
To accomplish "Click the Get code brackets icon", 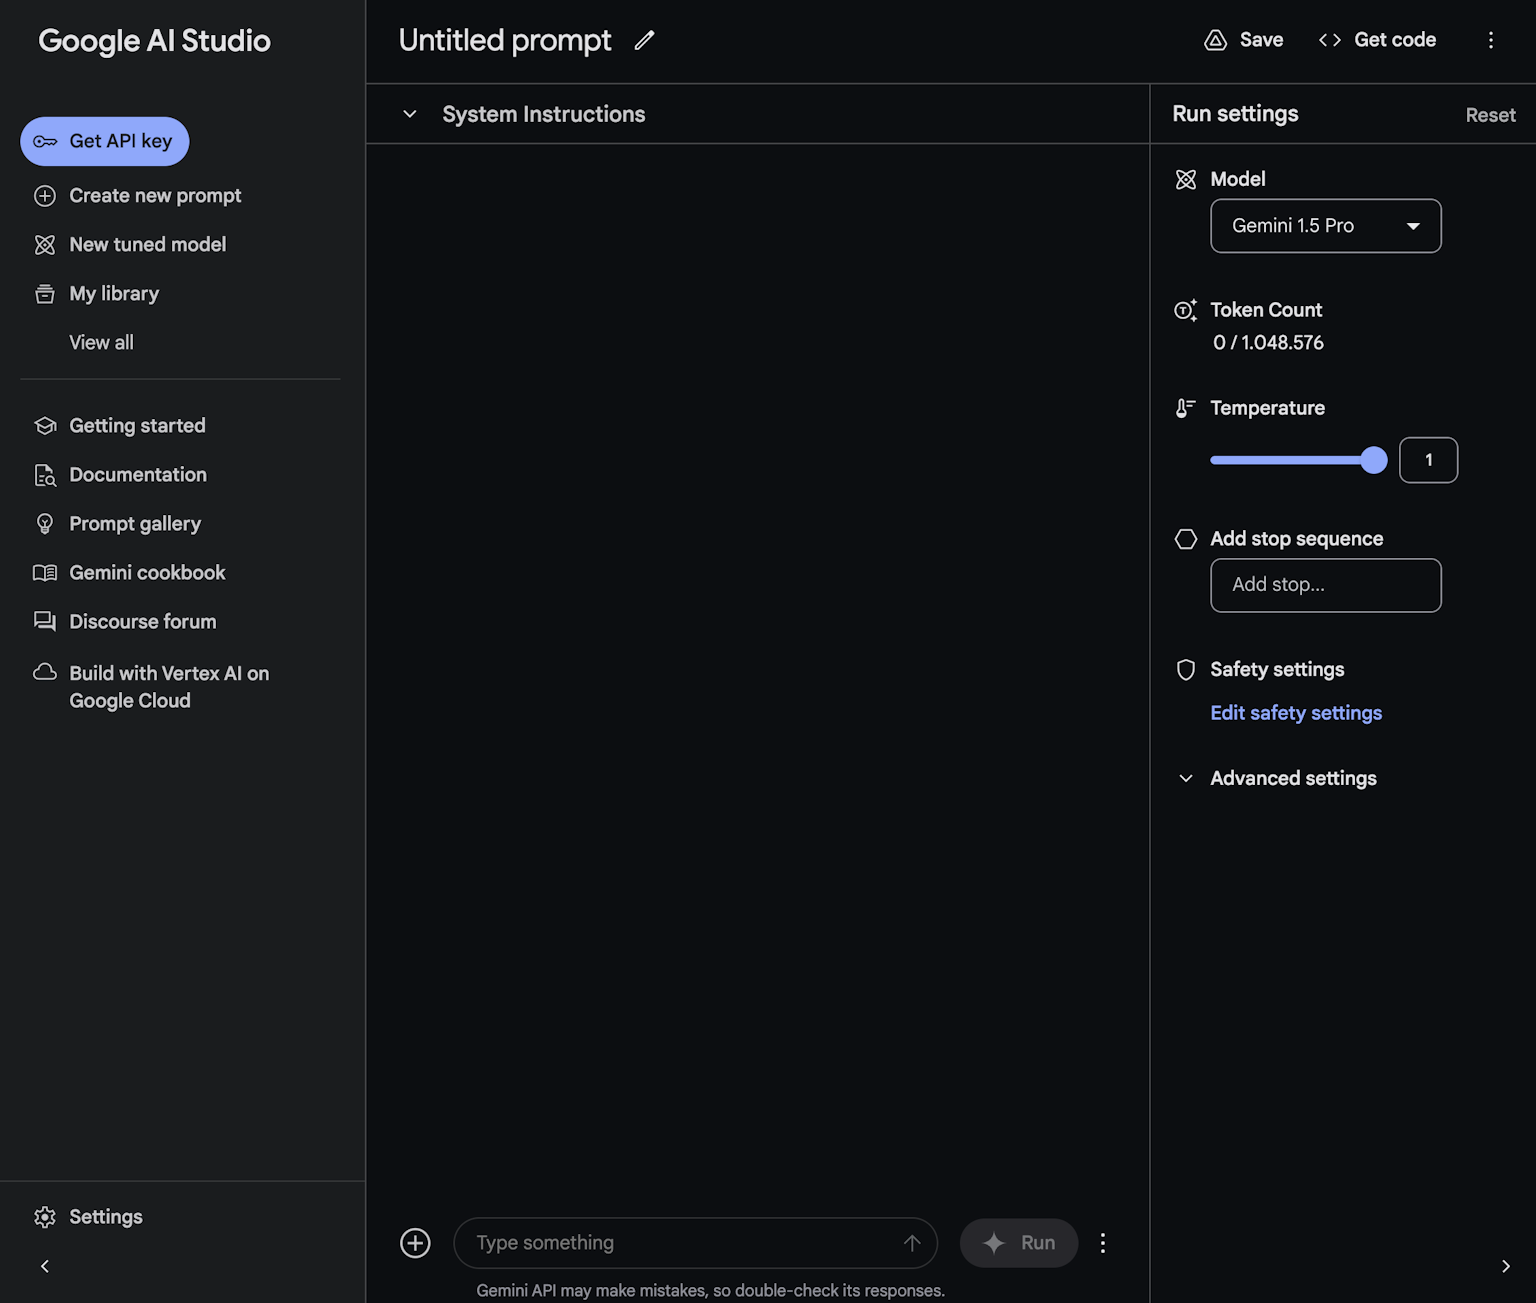I will pyautogui.click(x=1329, y=40).
